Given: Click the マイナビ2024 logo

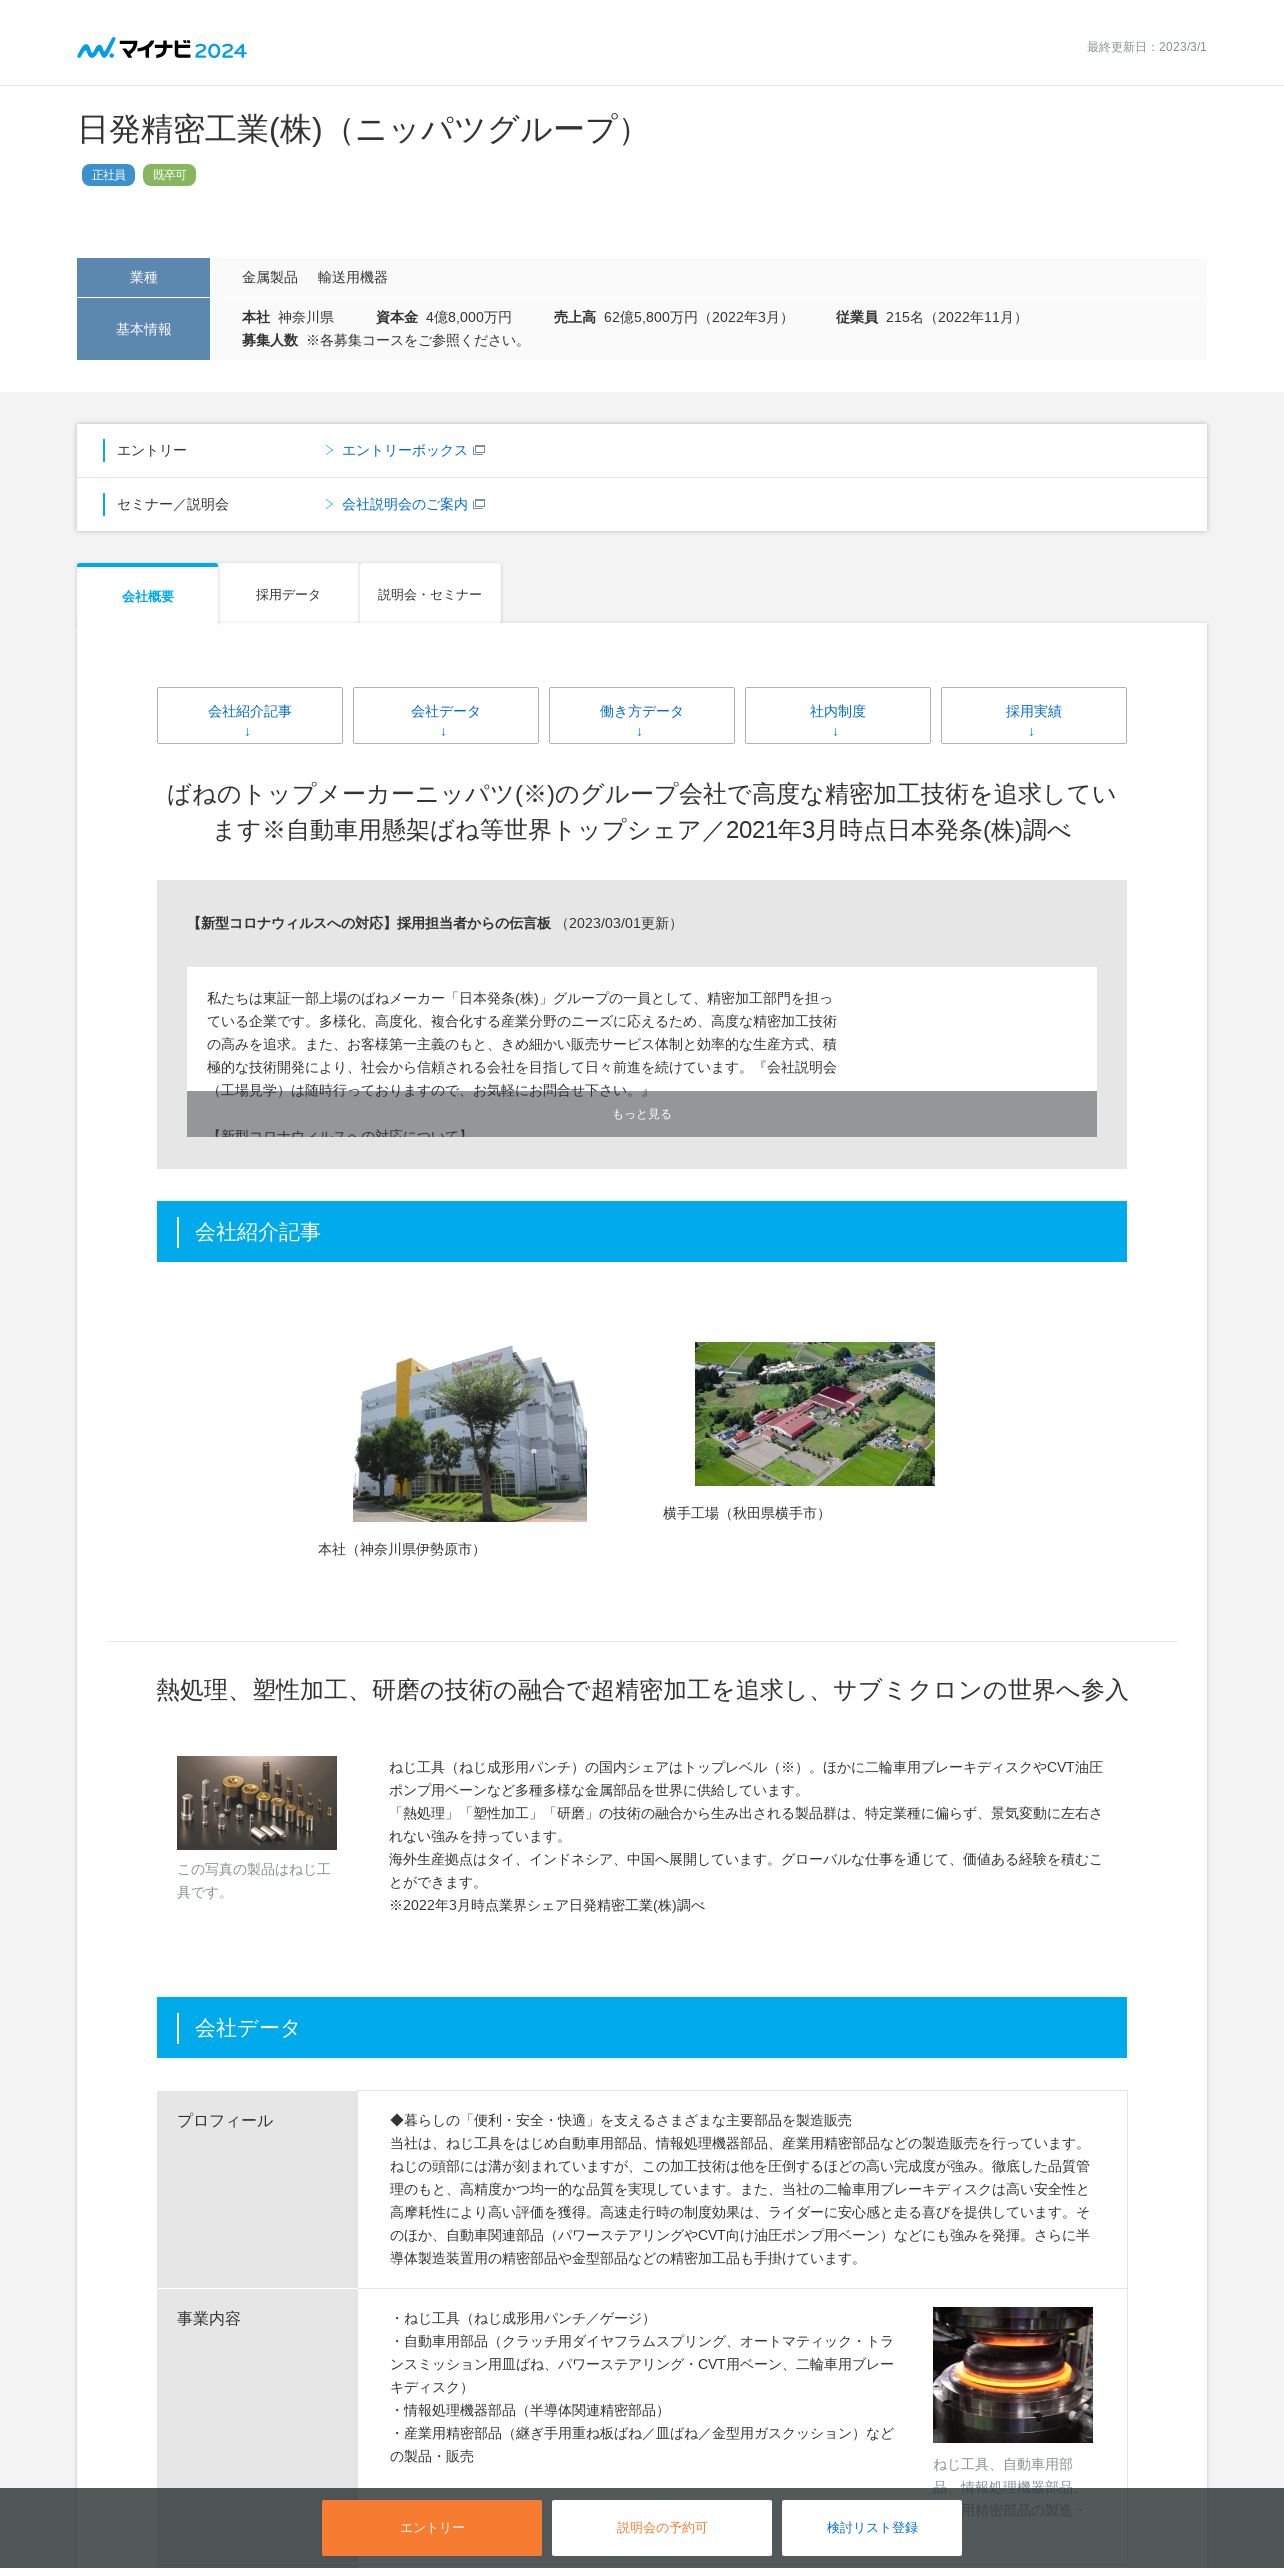Looking at the screenshot, I should tap(162, 48).
